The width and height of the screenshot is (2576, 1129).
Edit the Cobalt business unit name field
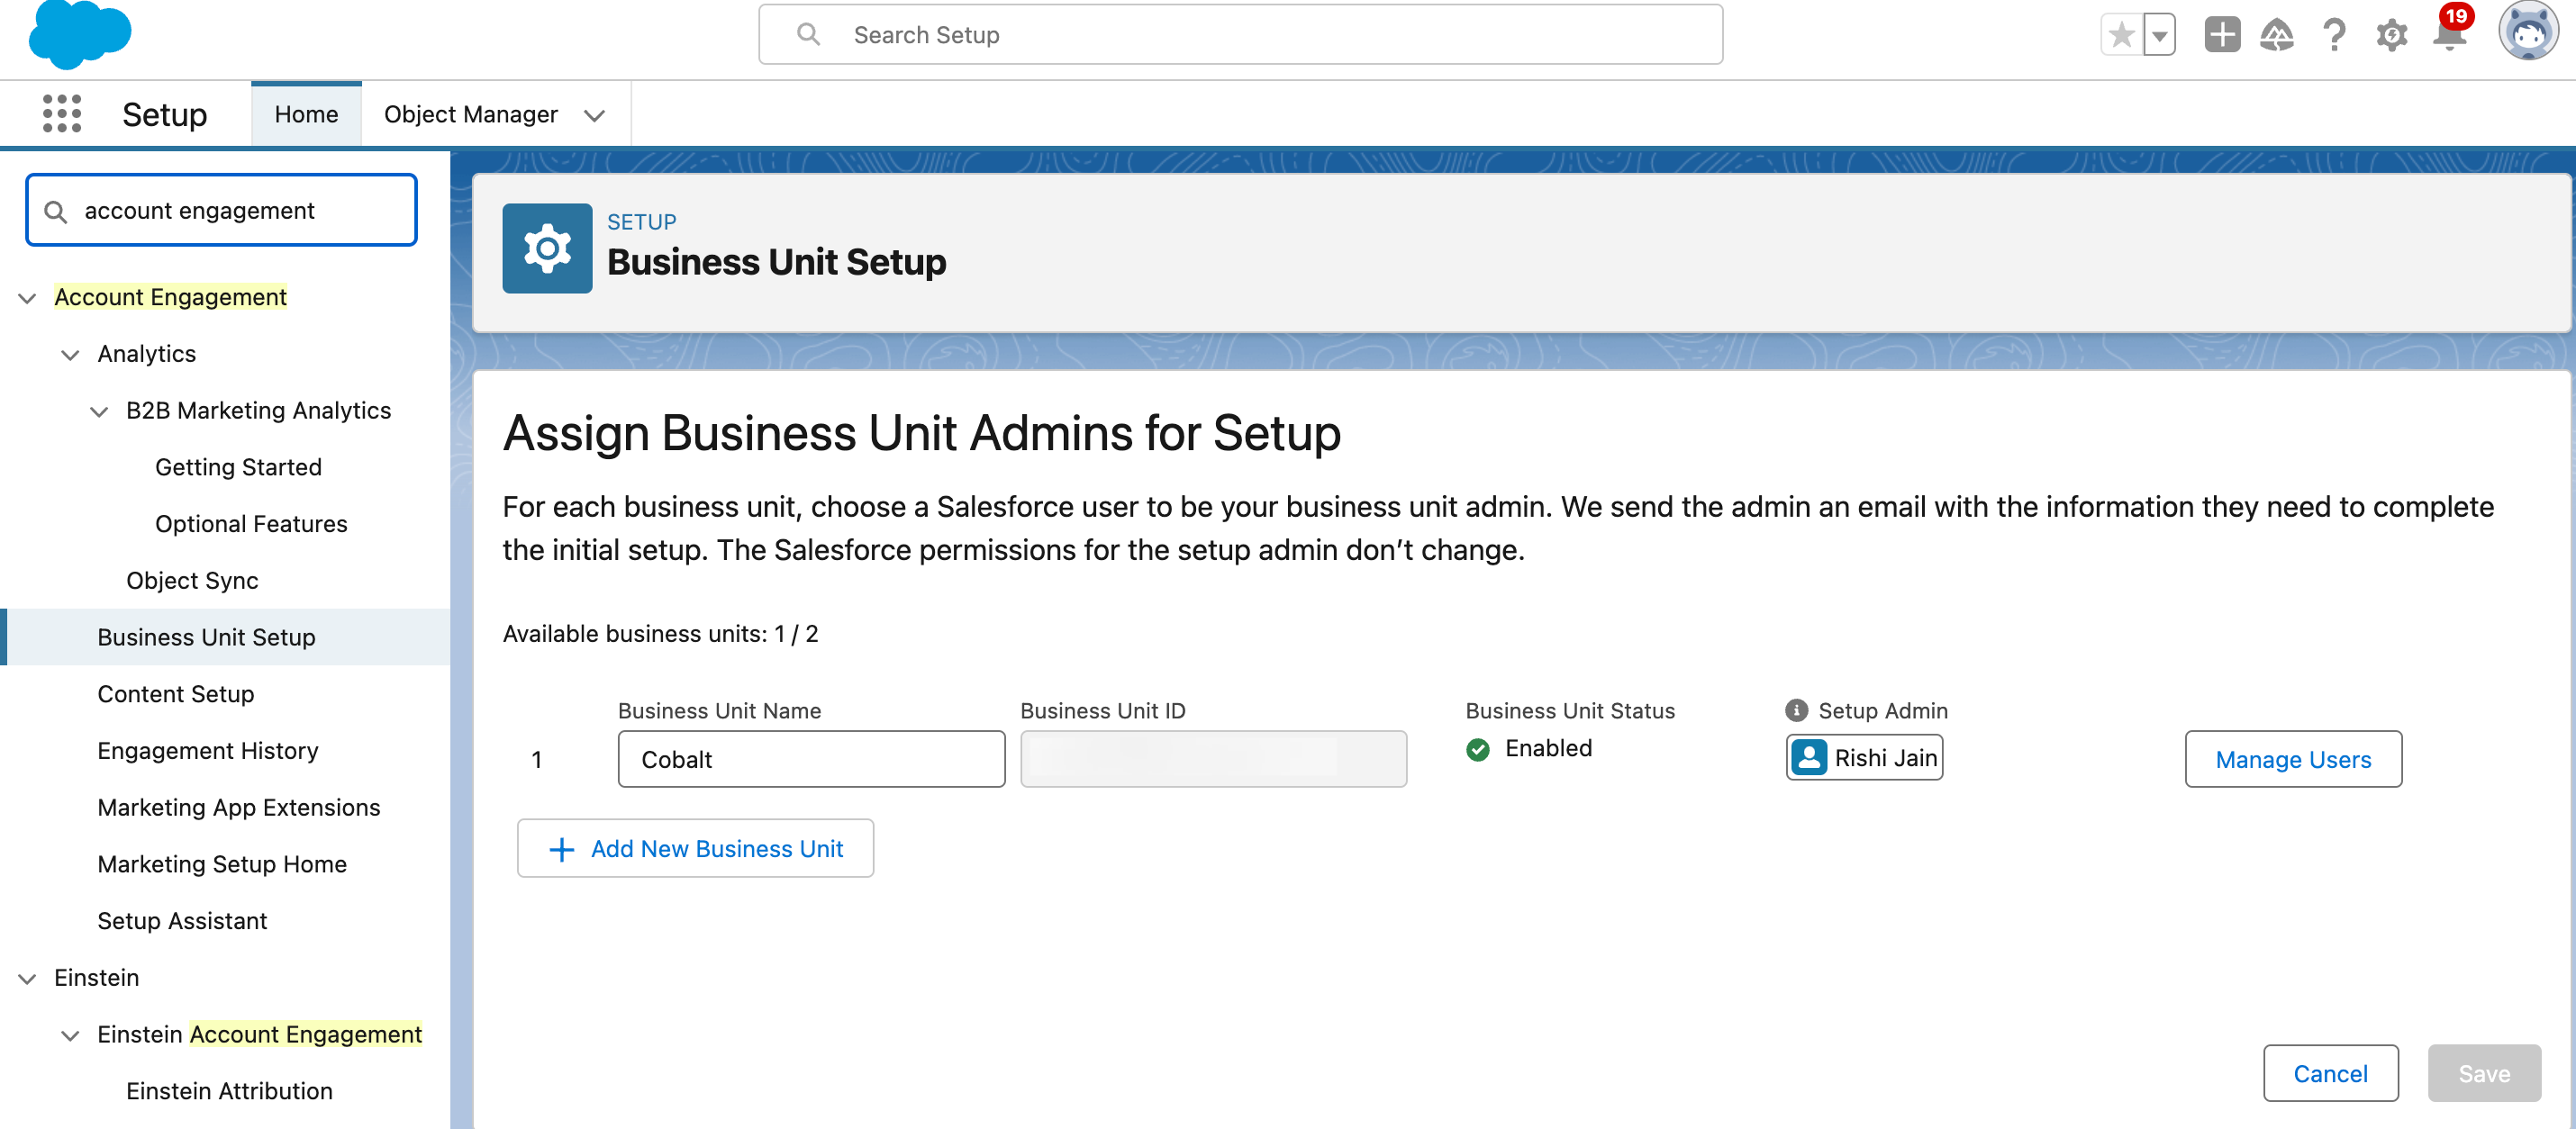(x=811, y=759)
